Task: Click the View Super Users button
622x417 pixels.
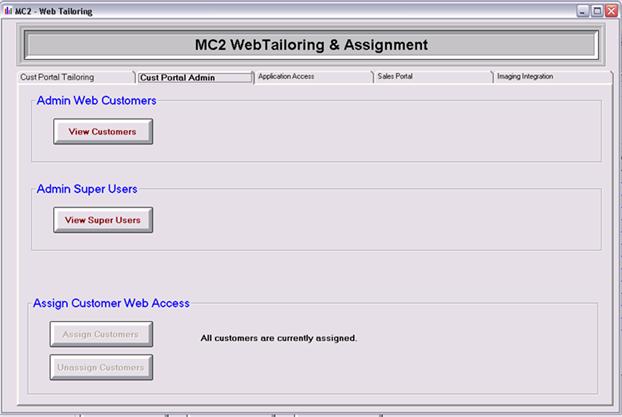Action: pos(103,220)
